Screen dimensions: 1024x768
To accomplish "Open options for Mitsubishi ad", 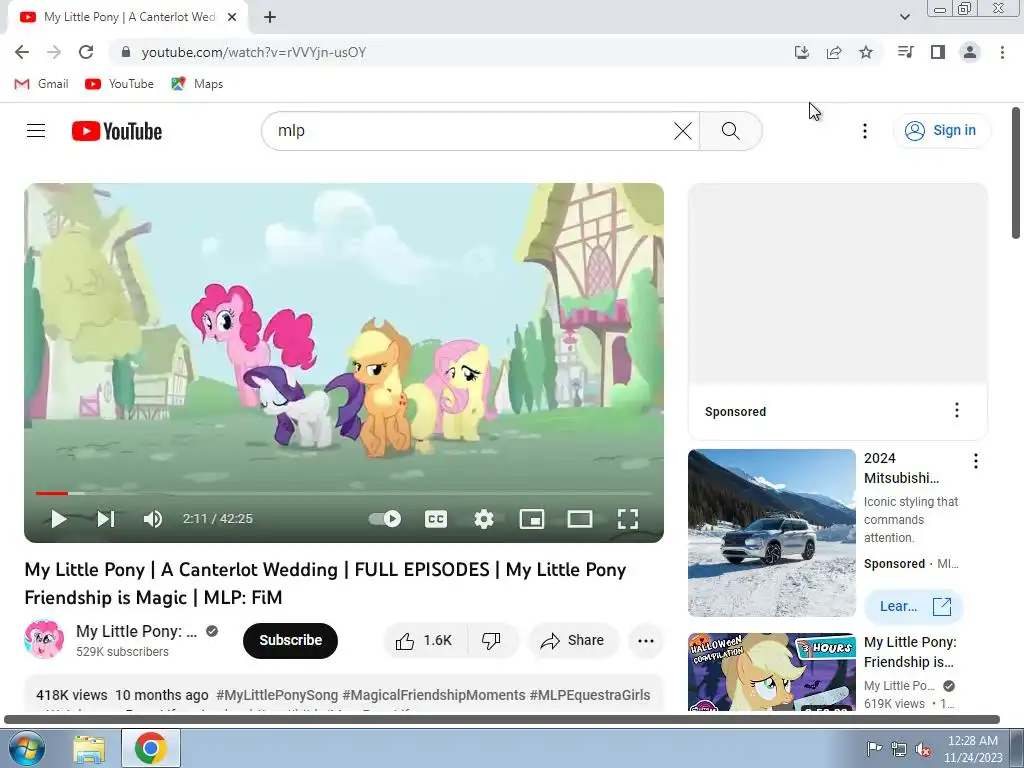I will pyautogui.click(x=976, y=461).
